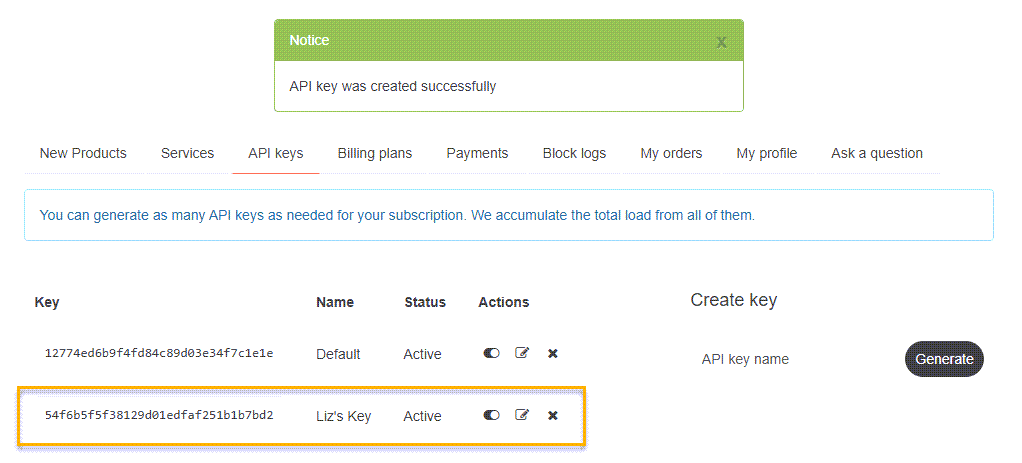Click the info text about generating keys
This screenshot has height=463, width=1022.
click(397, 215)
